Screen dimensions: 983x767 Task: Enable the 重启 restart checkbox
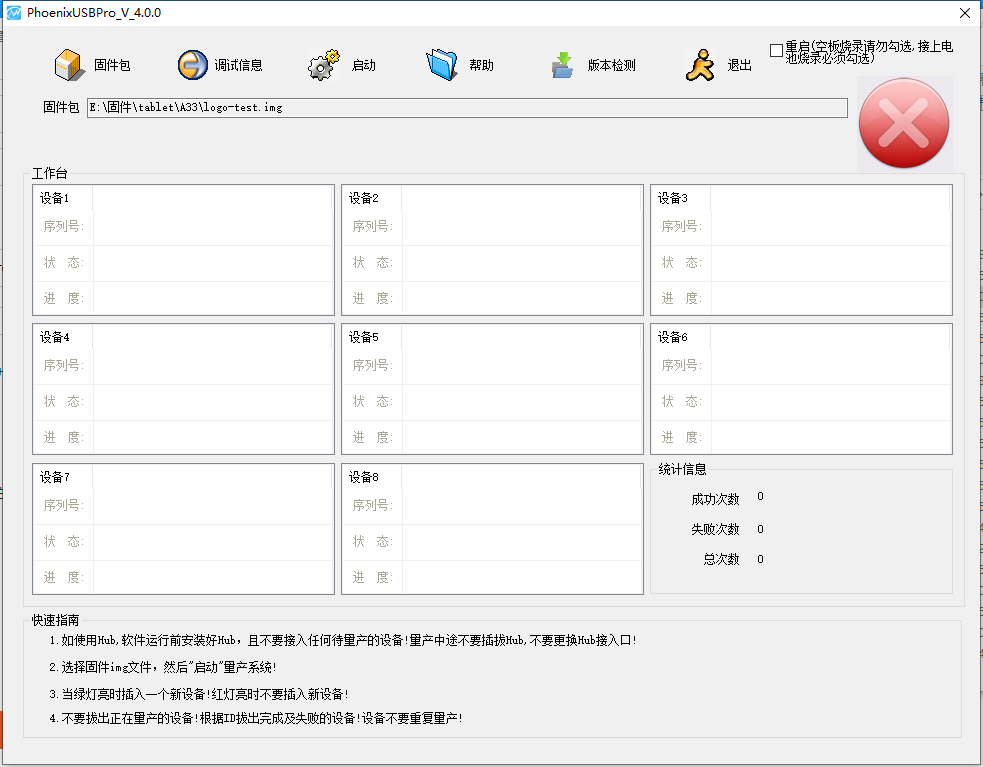tap(777, 49)
